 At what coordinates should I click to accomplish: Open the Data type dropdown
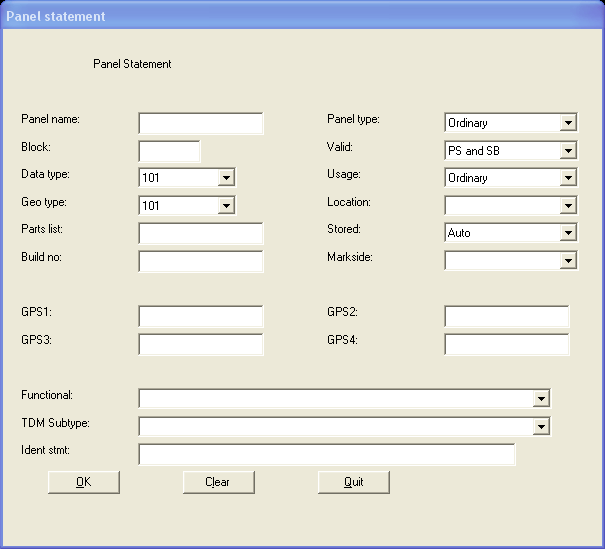pos(187,178)
